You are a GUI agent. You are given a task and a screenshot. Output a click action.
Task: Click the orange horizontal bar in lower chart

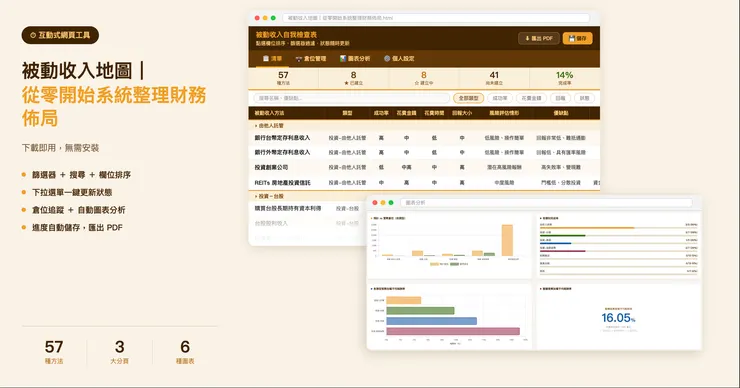coord(404,300)
